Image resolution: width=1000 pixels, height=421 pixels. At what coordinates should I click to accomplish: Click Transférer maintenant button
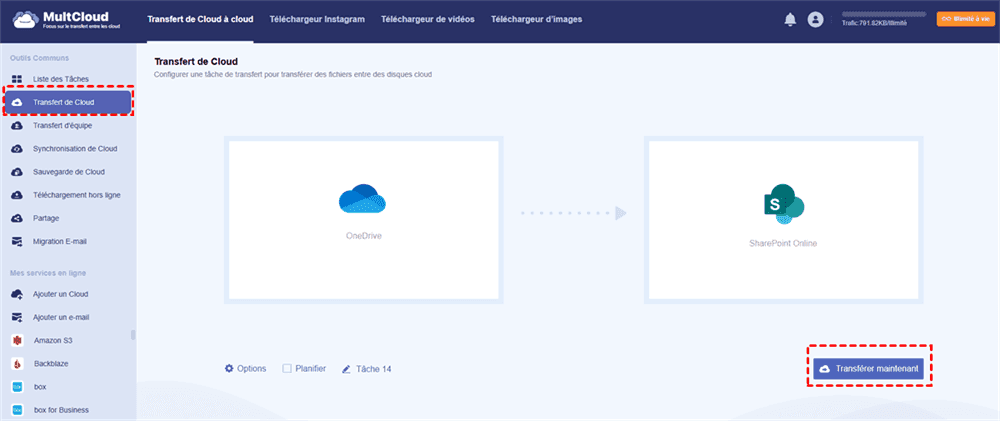tap(869, 369)
